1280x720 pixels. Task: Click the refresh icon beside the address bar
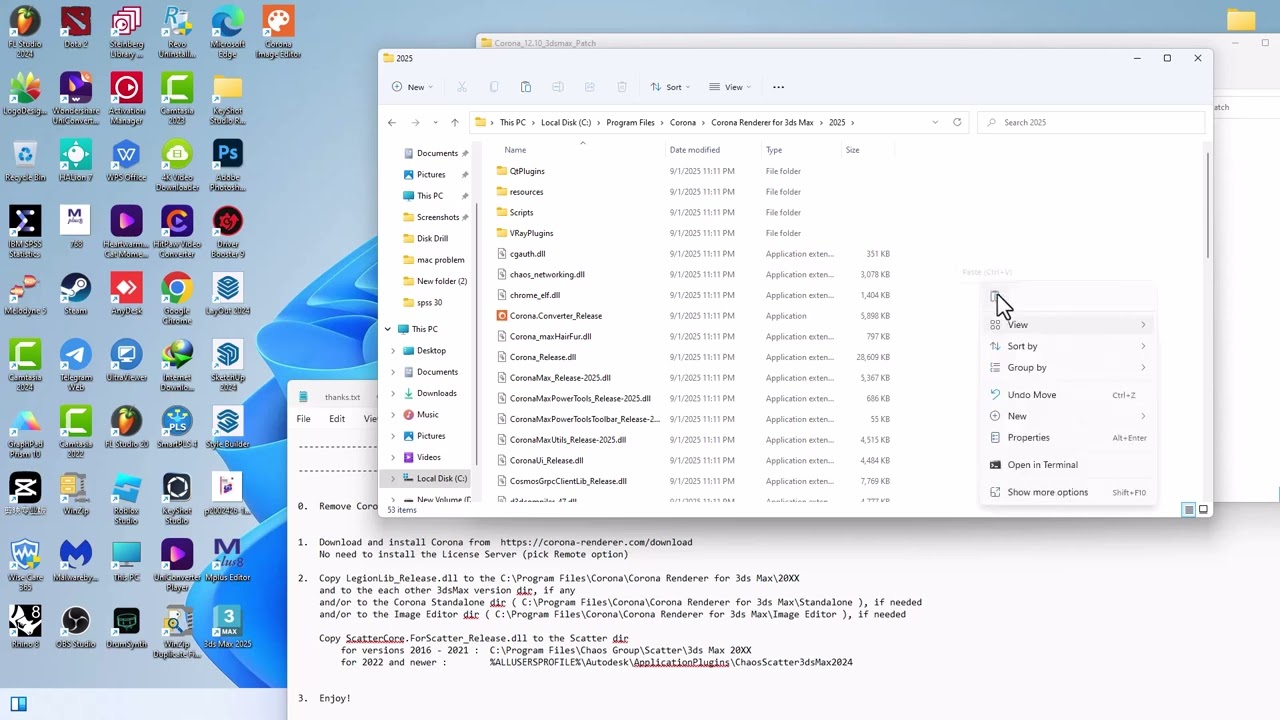point(957,122)
